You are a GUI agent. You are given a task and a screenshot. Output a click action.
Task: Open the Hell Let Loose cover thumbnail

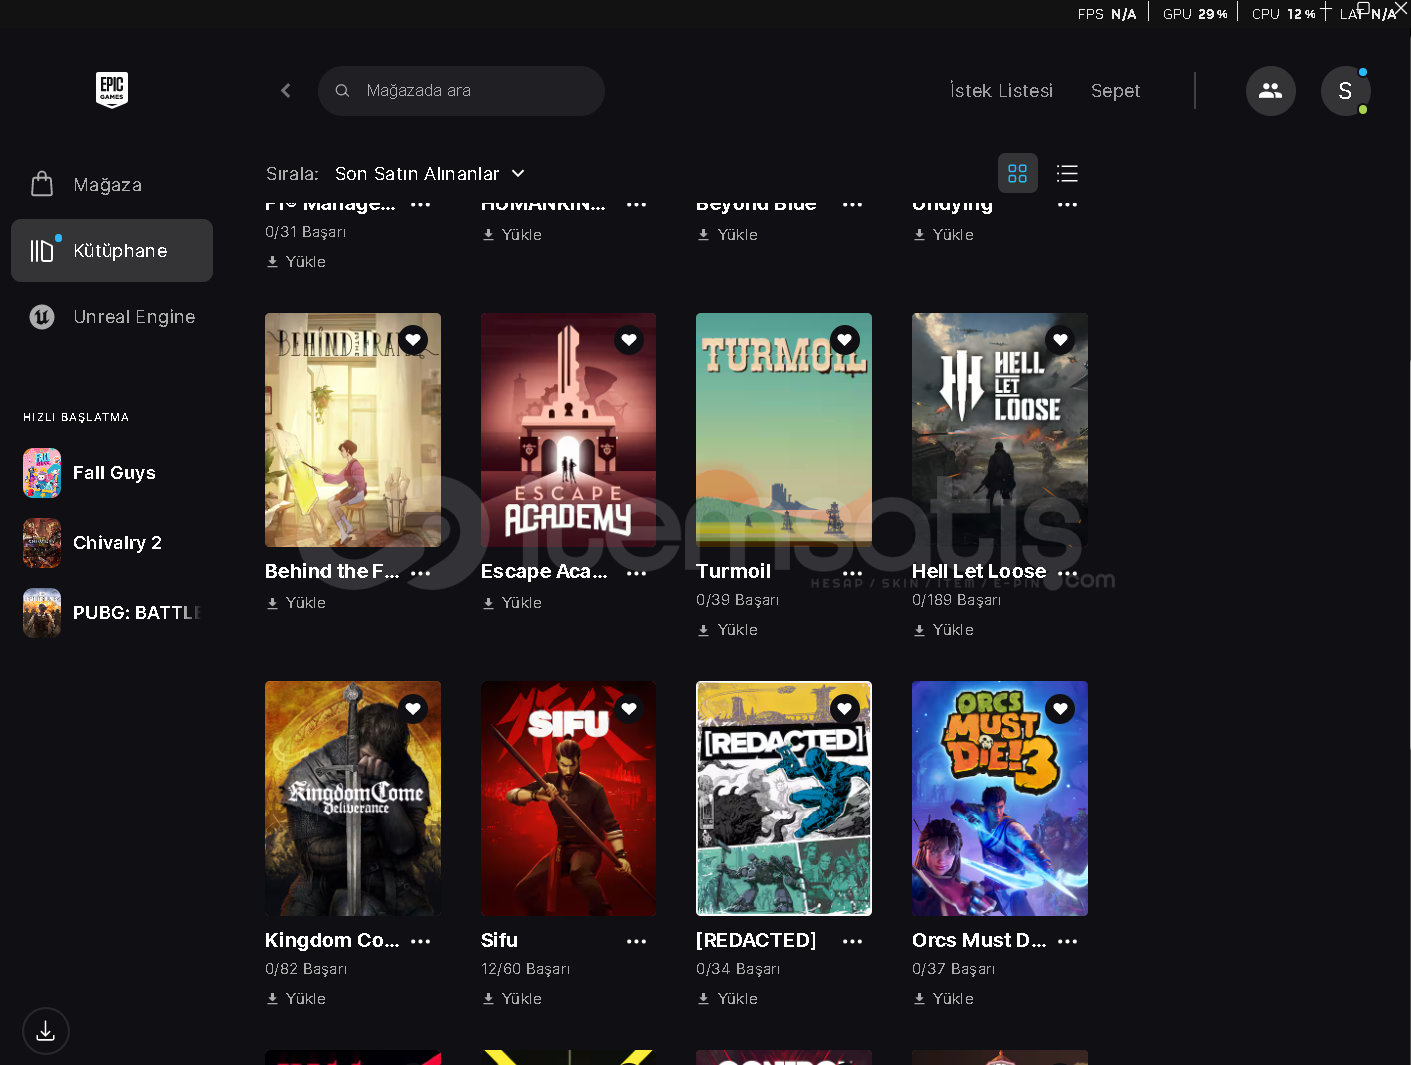click(x=1000, y=430)
